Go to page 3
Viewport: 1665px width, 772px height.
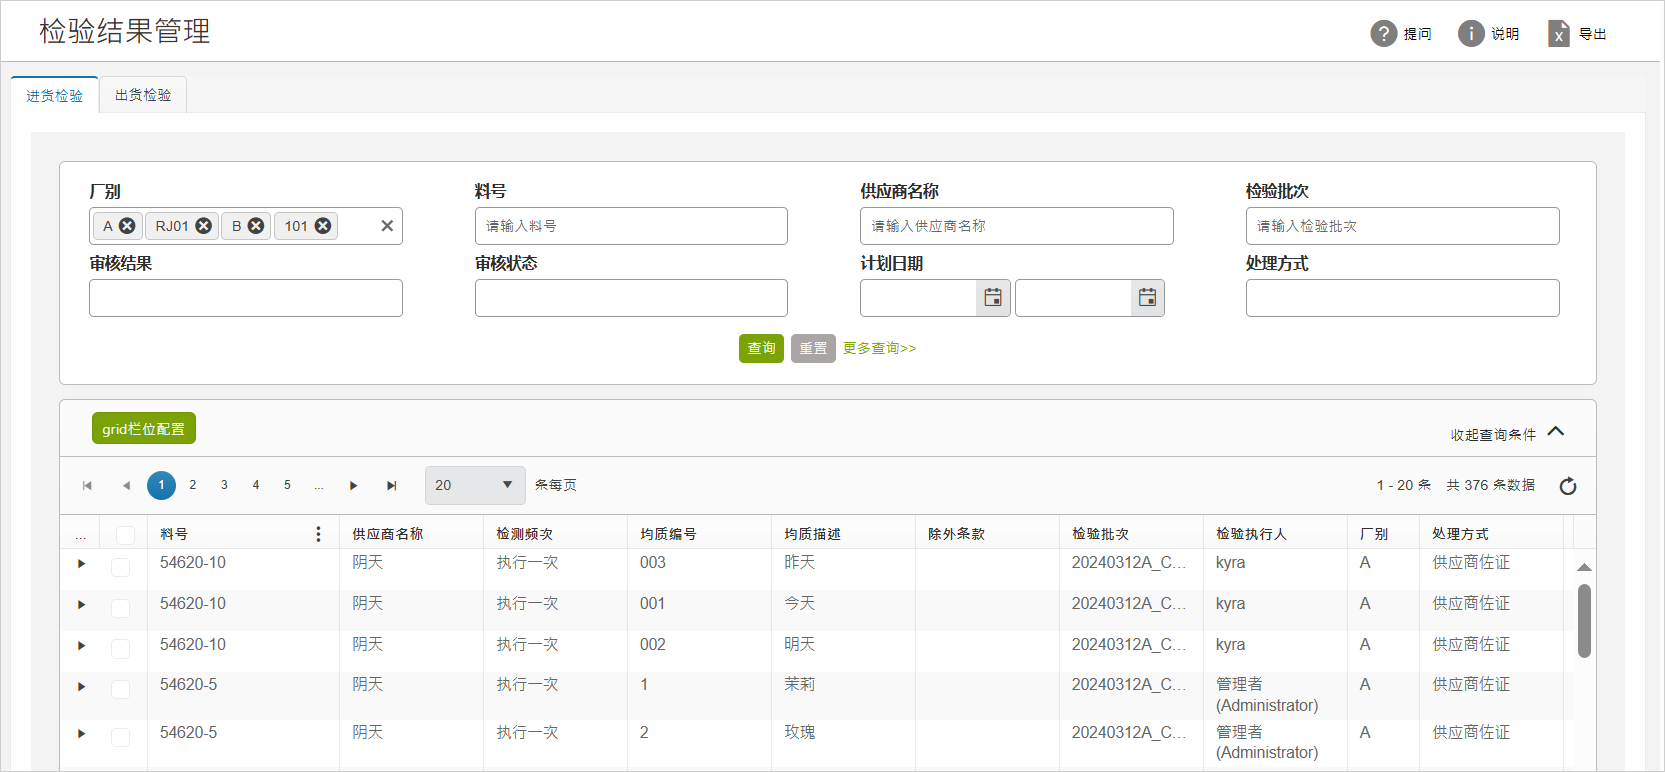(224, 485)
